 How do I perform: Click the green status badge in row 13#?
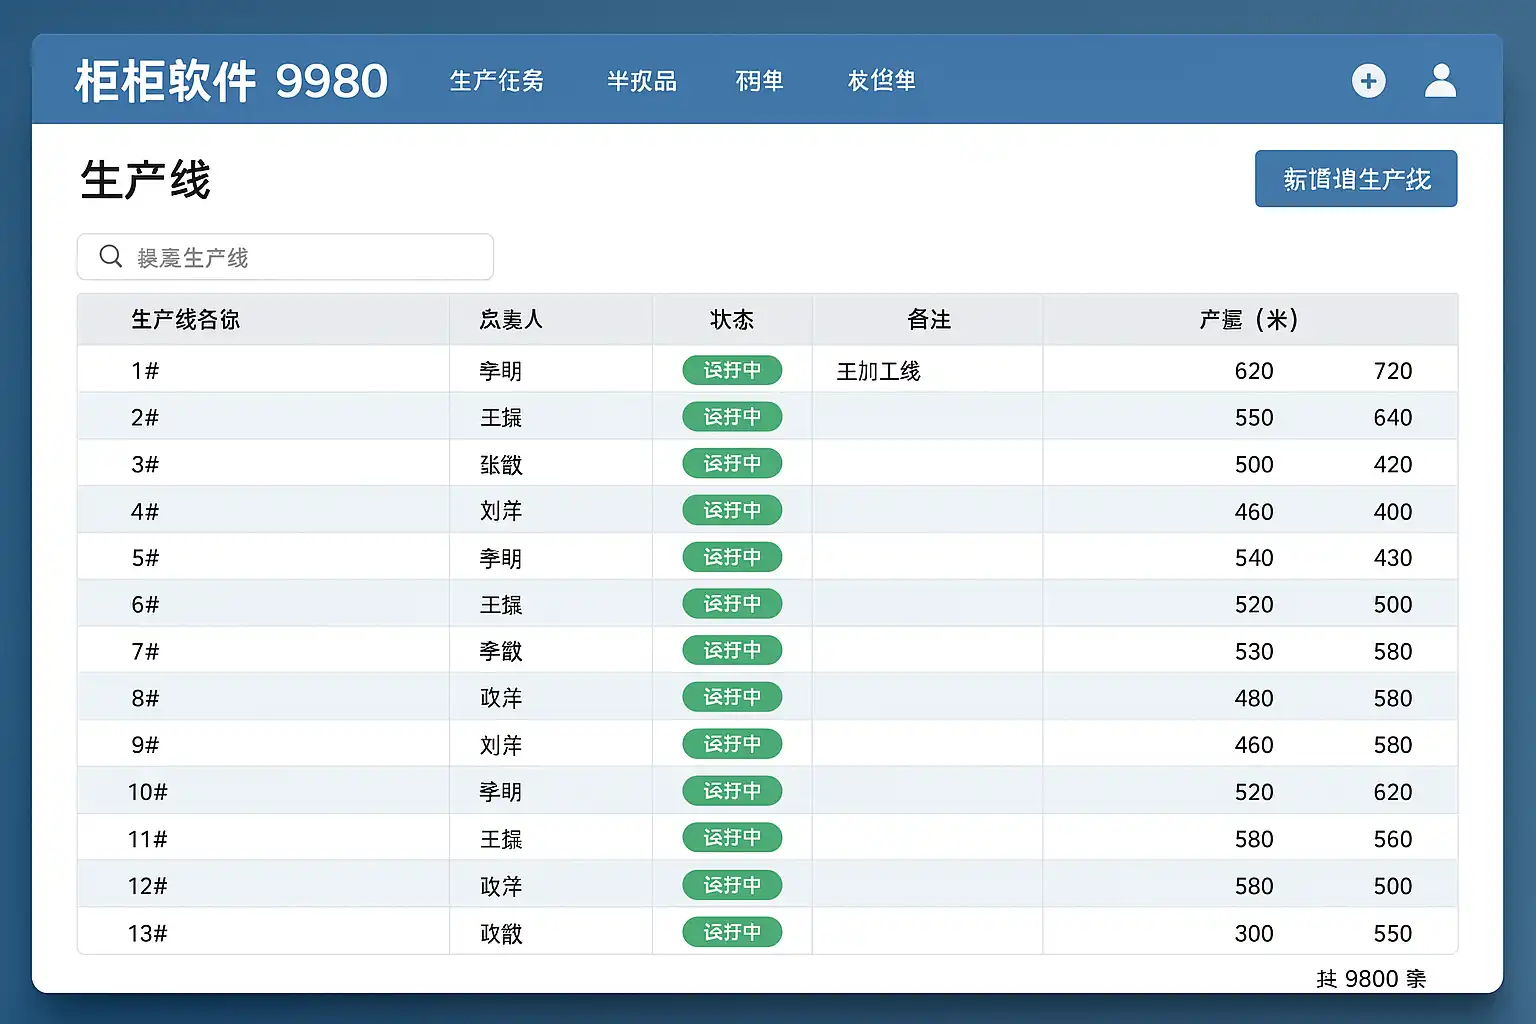pos(732,932)
